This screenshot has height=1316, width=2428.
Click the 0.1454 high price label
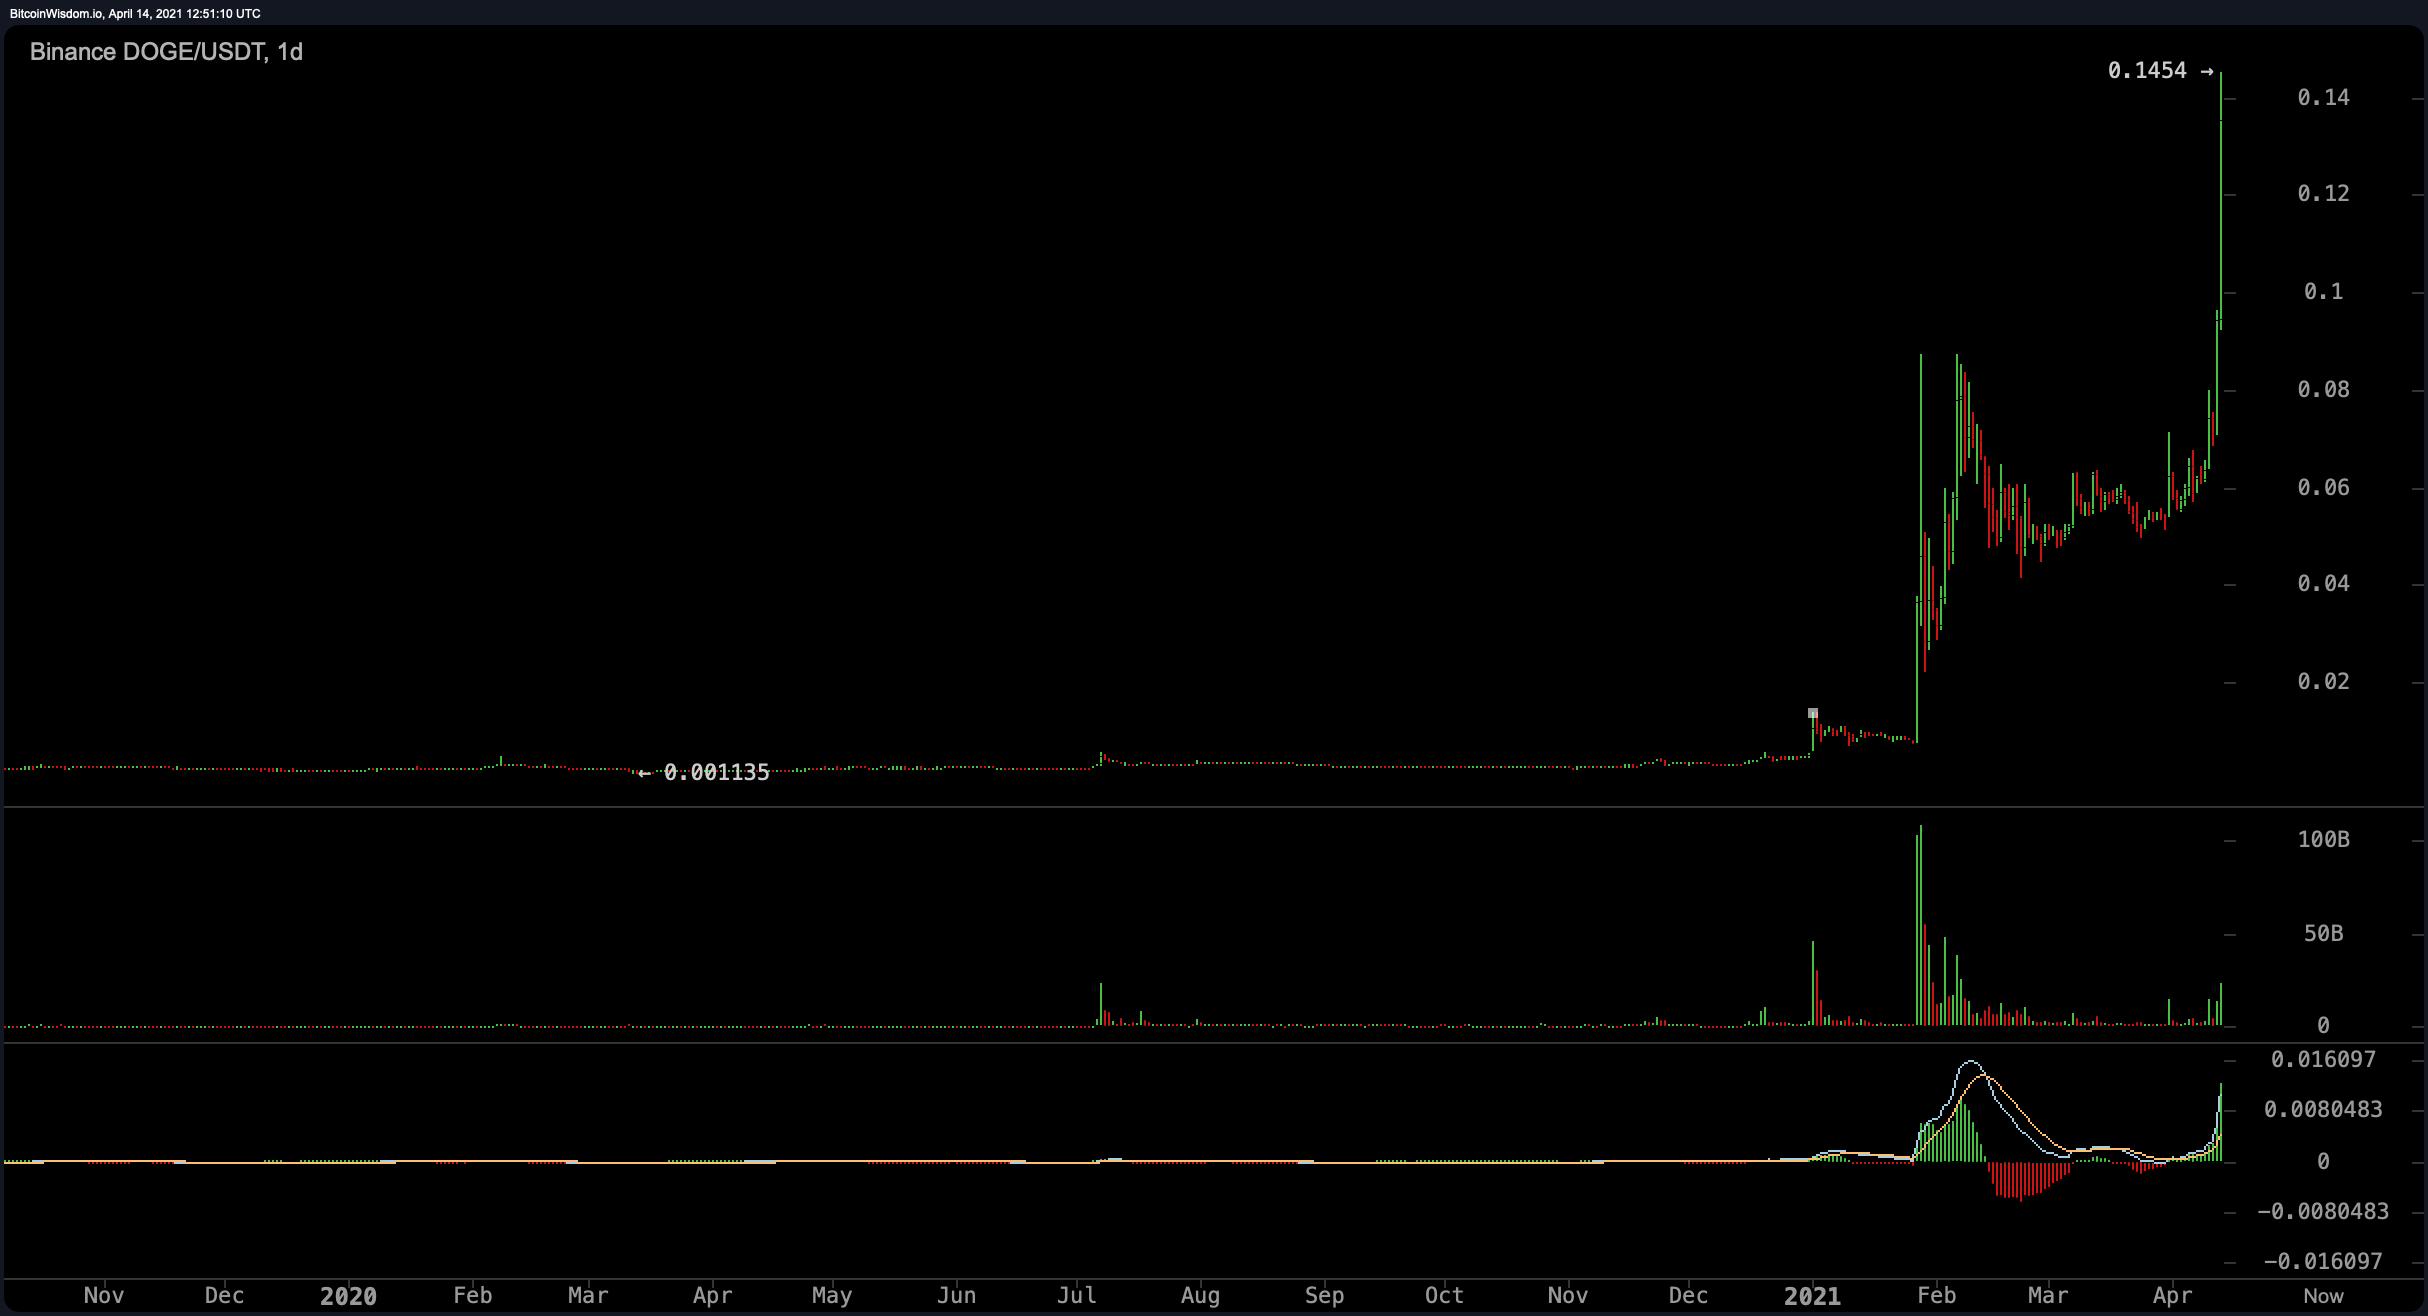point(2146,71)
